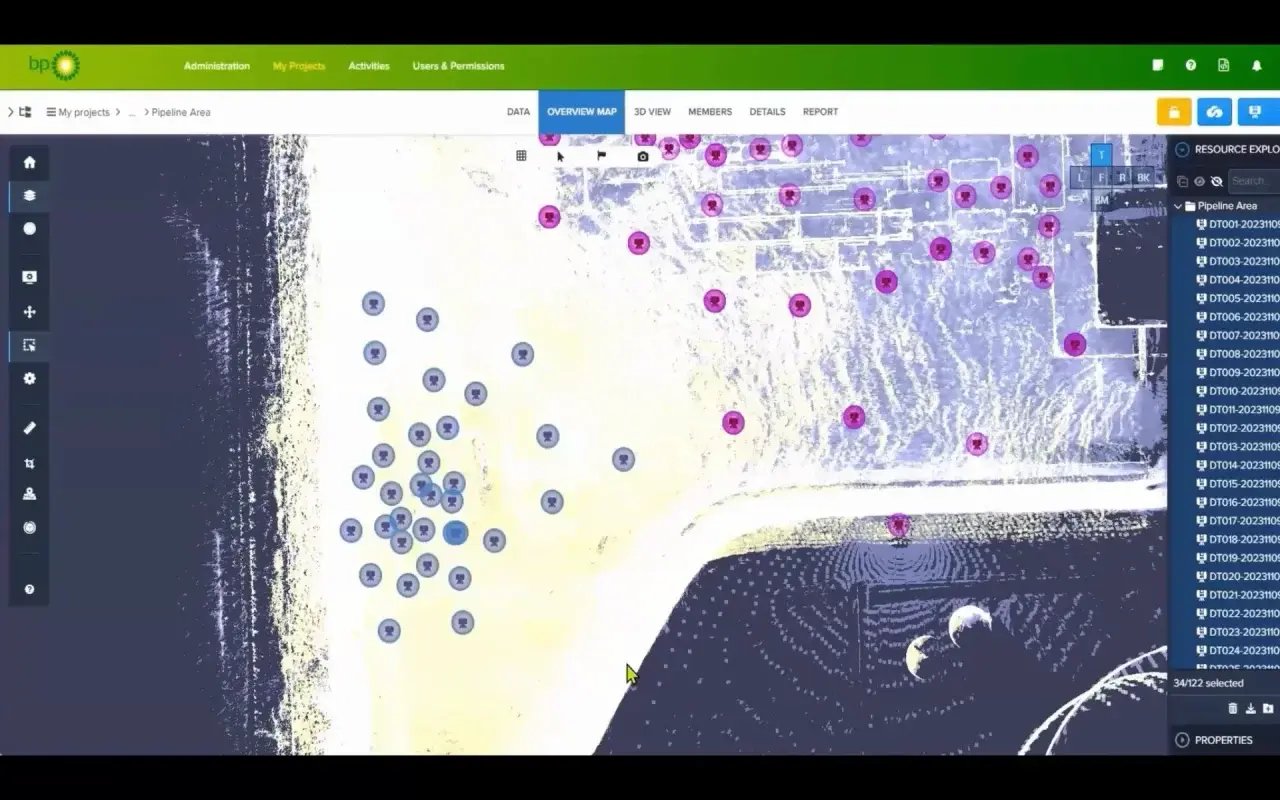The image size is (1280, 800).
Task: Click the orange unlock button
Action: tap(1173, 112)
